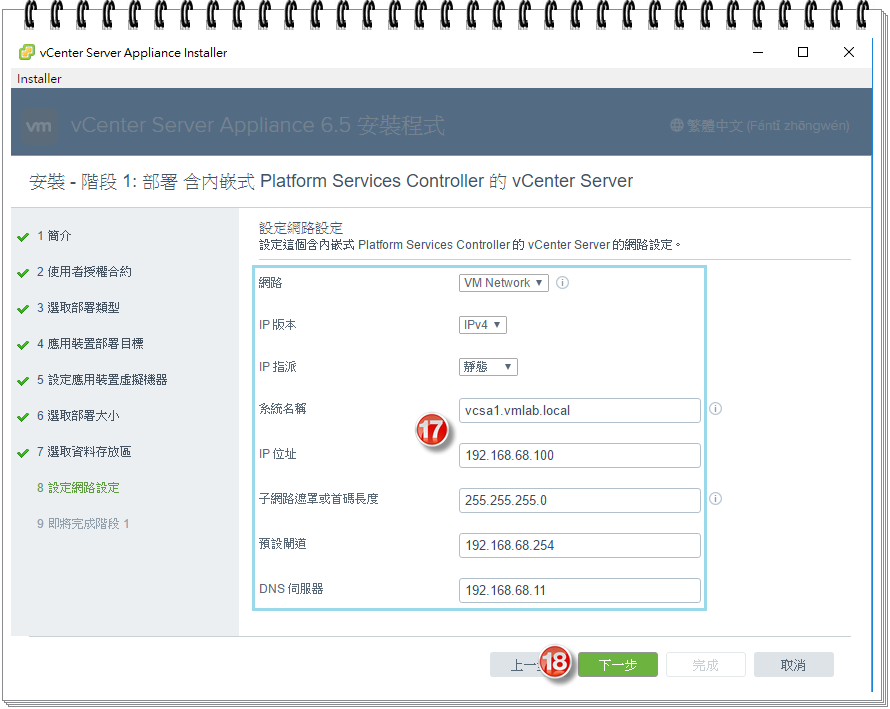Go to step 2 使用者授權合約

(x=84, y=272)
